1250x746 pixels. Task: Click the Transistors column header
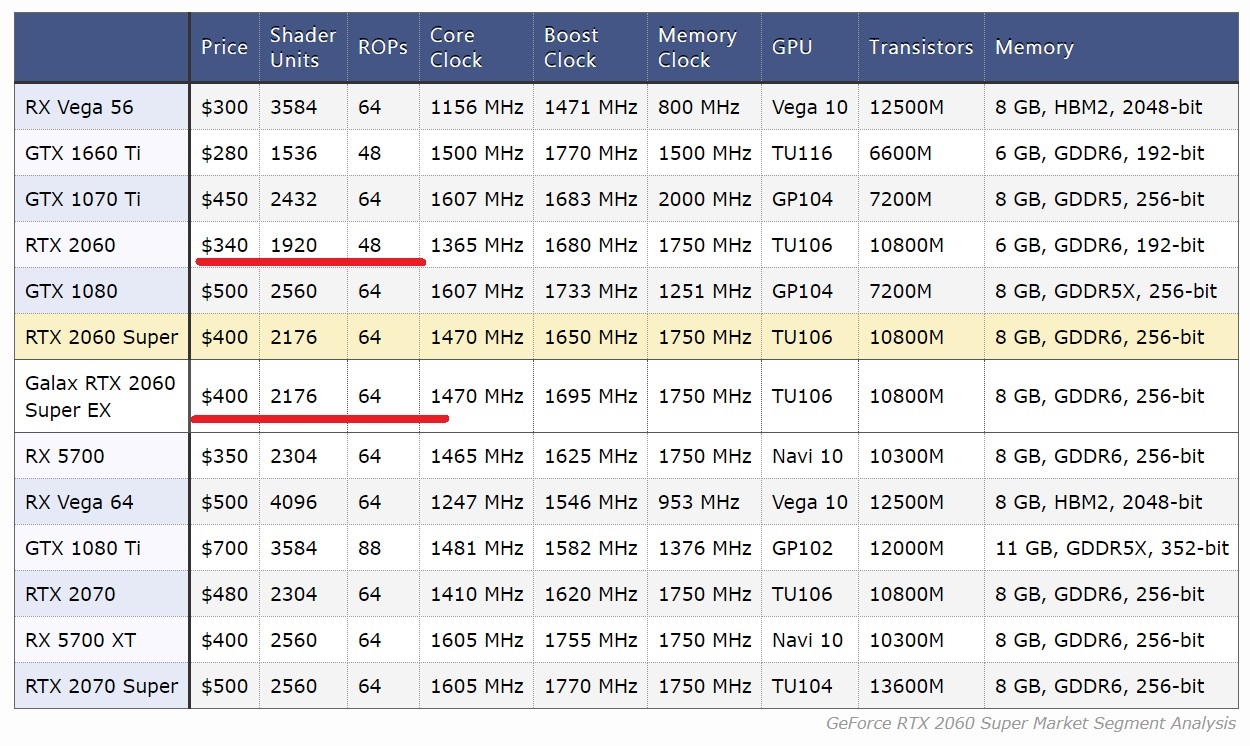point(920,47)
